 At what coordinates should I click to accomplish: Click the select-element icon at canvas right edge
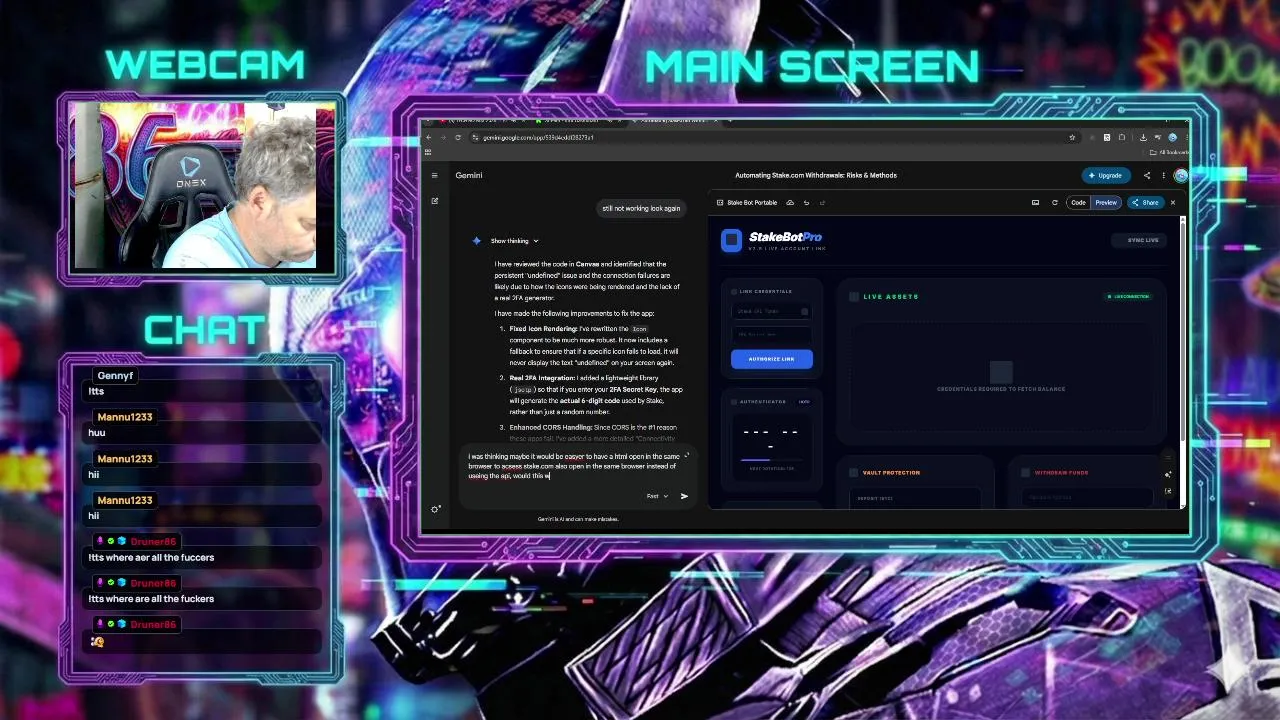click(x=1168, y=490)
